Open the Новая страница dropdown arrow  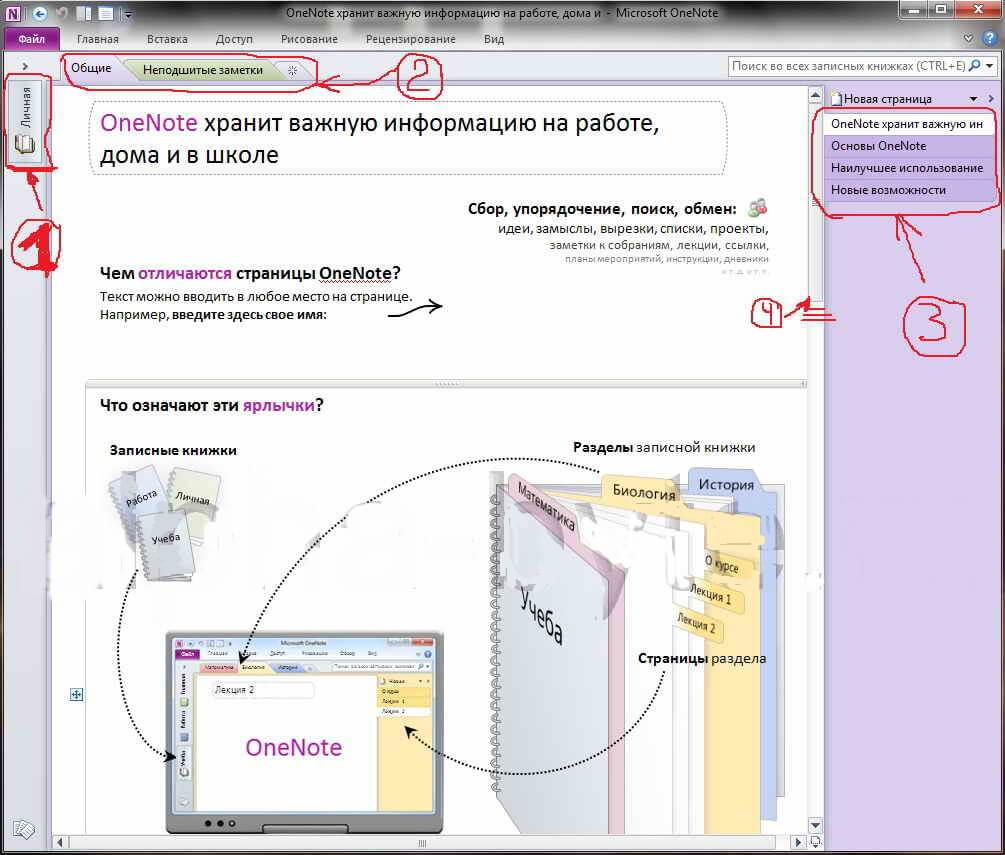tap(974, 99)
